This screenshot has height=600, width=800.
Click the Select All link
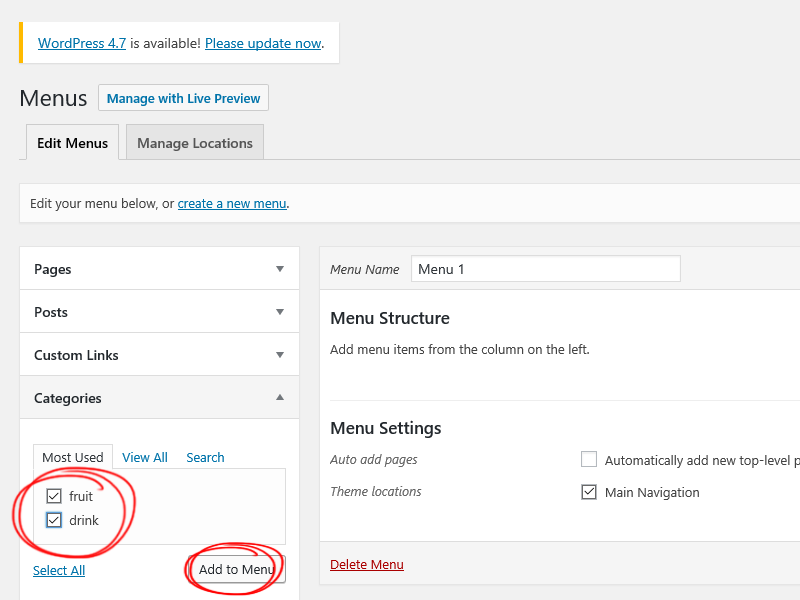click(59, 570)
